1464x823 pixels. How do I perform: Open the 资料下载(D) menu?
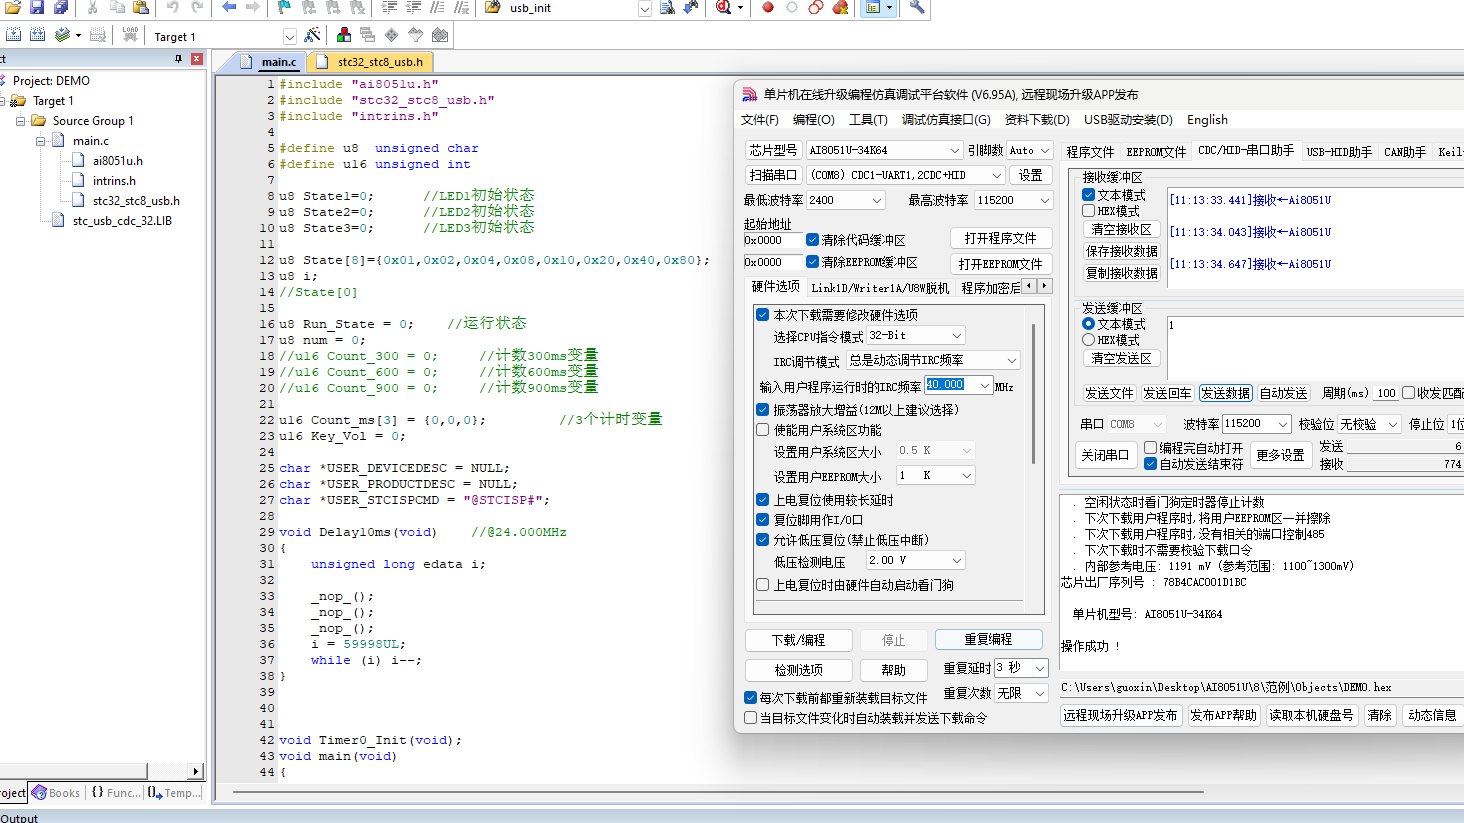coord(1037,120)
